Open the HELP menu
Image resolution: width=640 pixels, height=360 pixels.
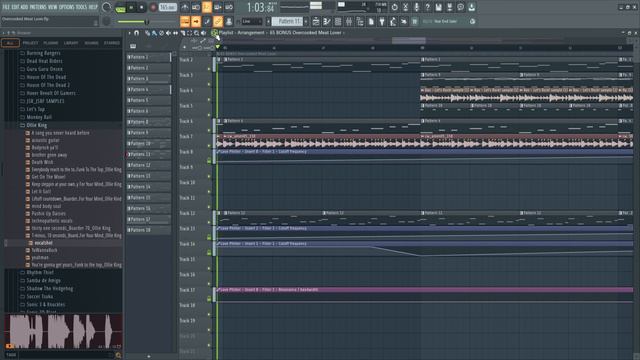(x=93, y=7)
